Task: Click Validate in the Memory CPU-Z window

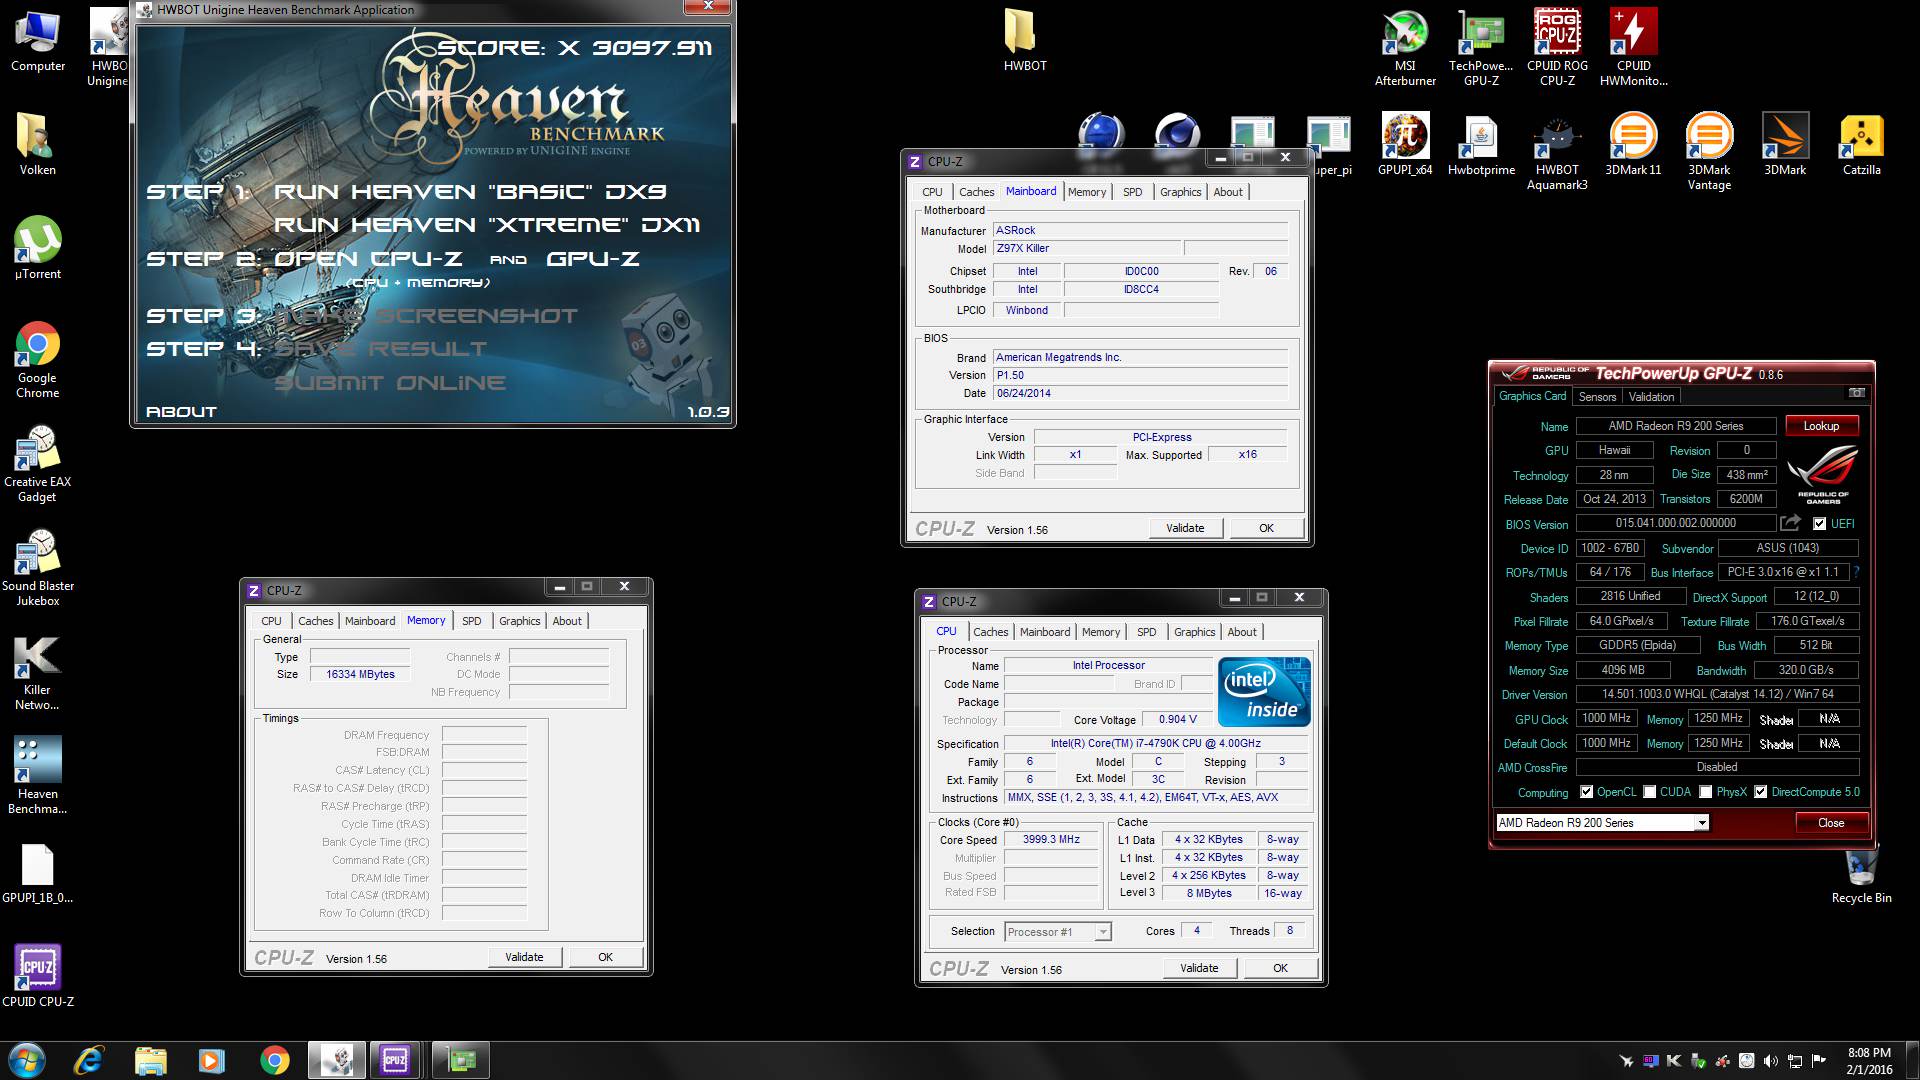Action: pyautogui.click(x=524, y=957)
